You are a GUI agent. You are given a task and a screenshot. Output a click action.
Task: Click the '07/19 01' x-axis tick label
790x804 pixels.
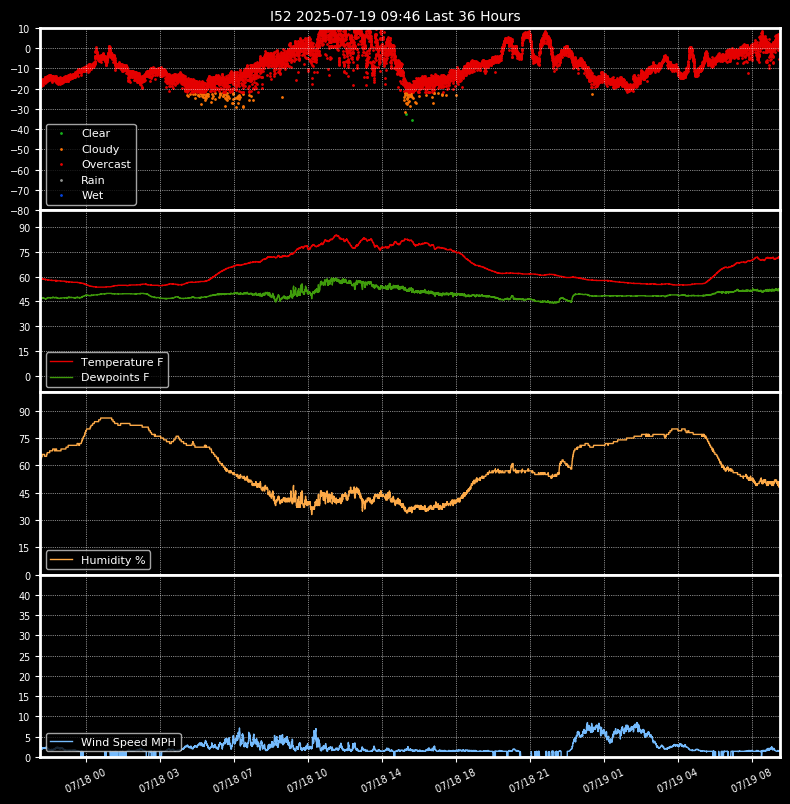coord(603,780)
